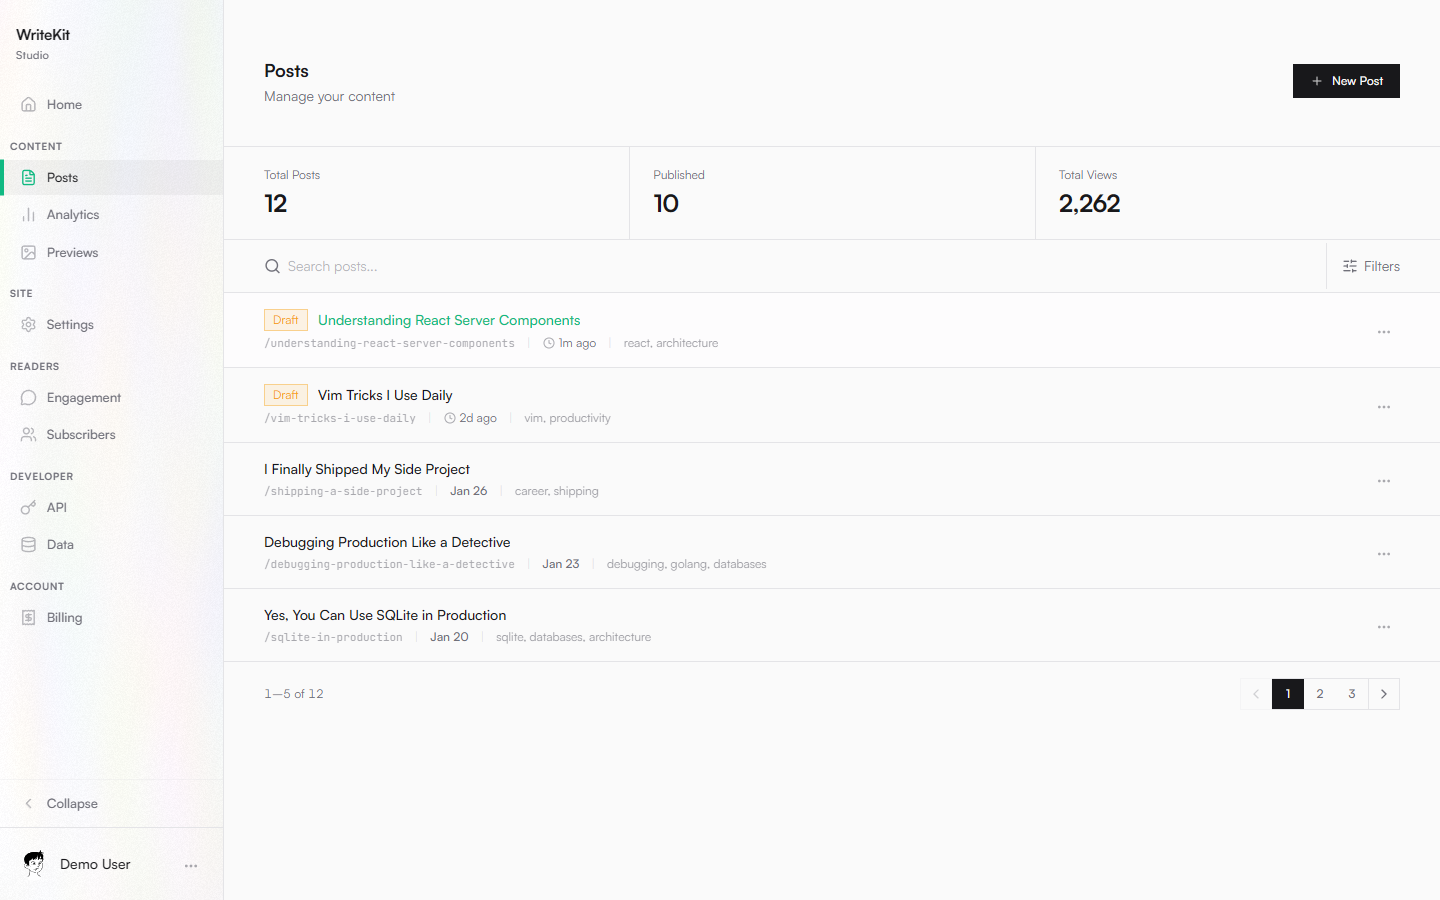This screenshot has width=1440, height=900.
Task: Click the search magnifier icon
Action: tap(272, 266)
